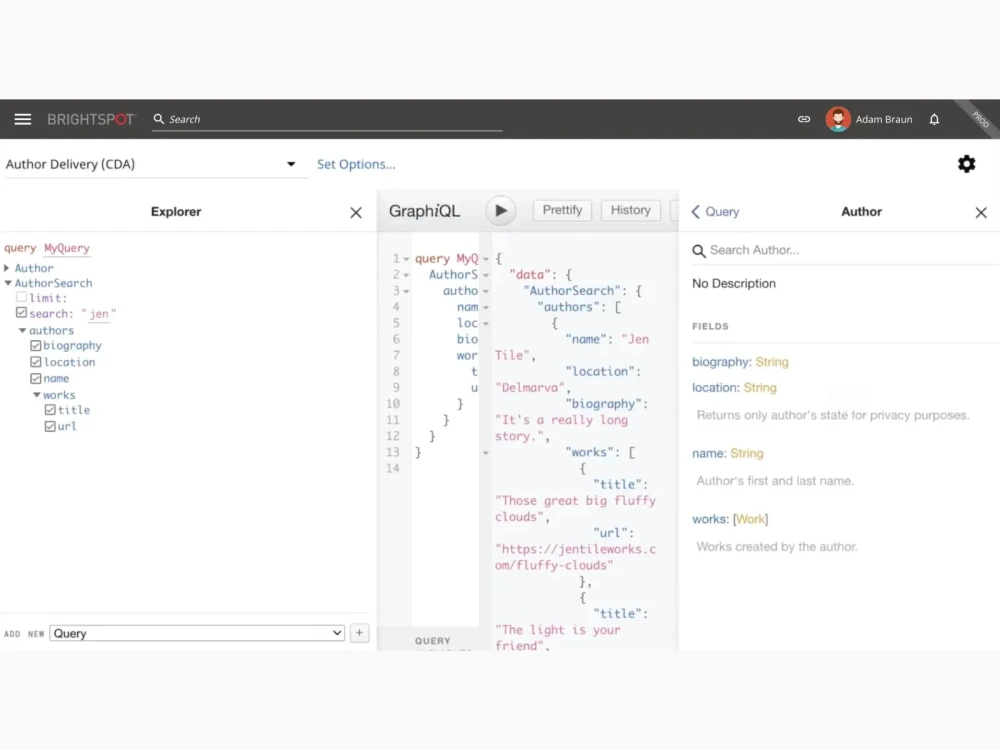
Task: Collapse the authors field tree
Action: [x=22, y=330]
